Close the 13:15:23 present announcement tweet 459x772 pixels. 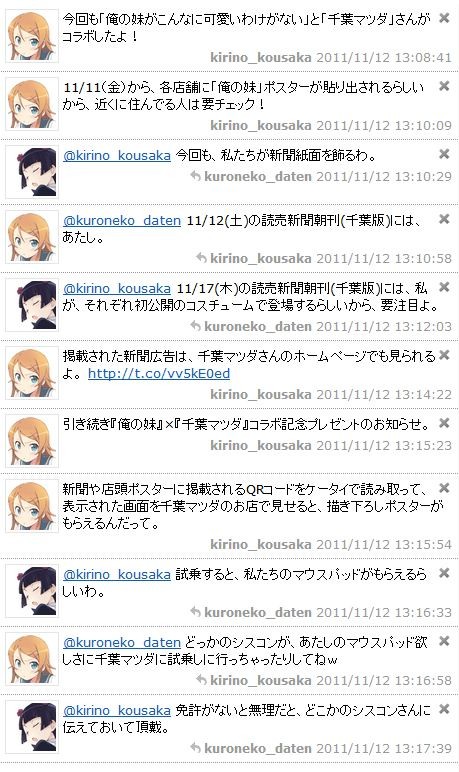(444, 423)
